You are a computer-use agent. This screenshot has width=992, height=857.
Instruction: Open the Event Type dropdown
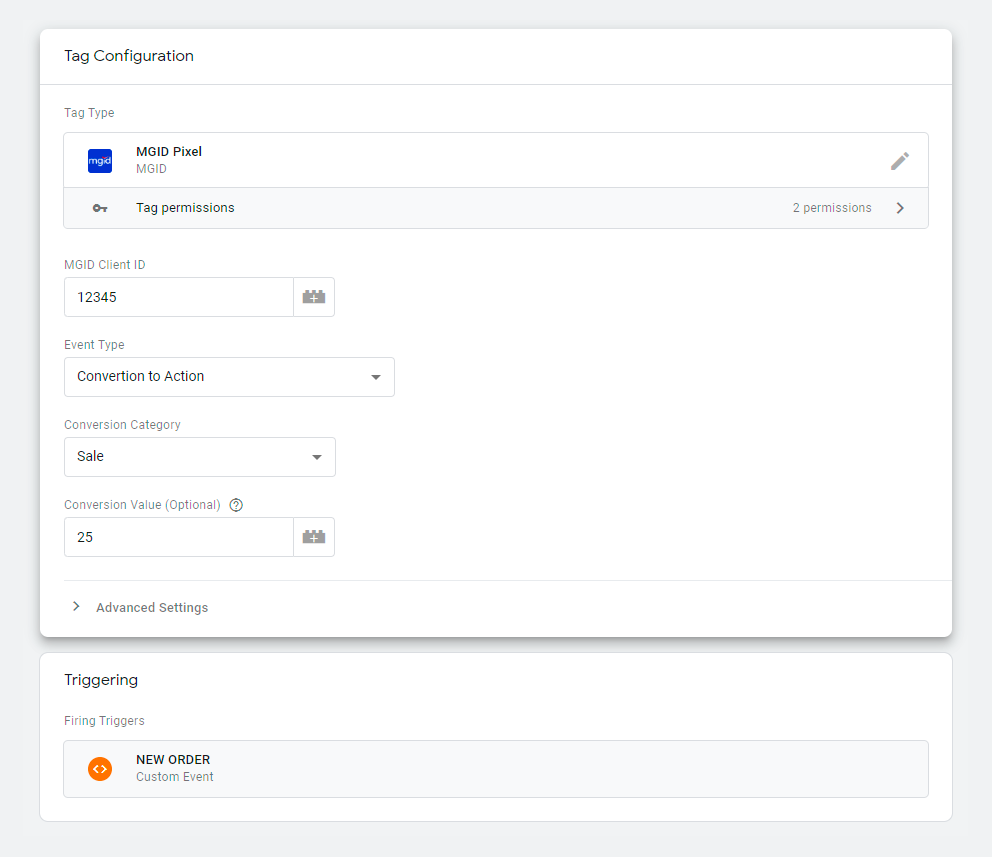click(229, 377)
